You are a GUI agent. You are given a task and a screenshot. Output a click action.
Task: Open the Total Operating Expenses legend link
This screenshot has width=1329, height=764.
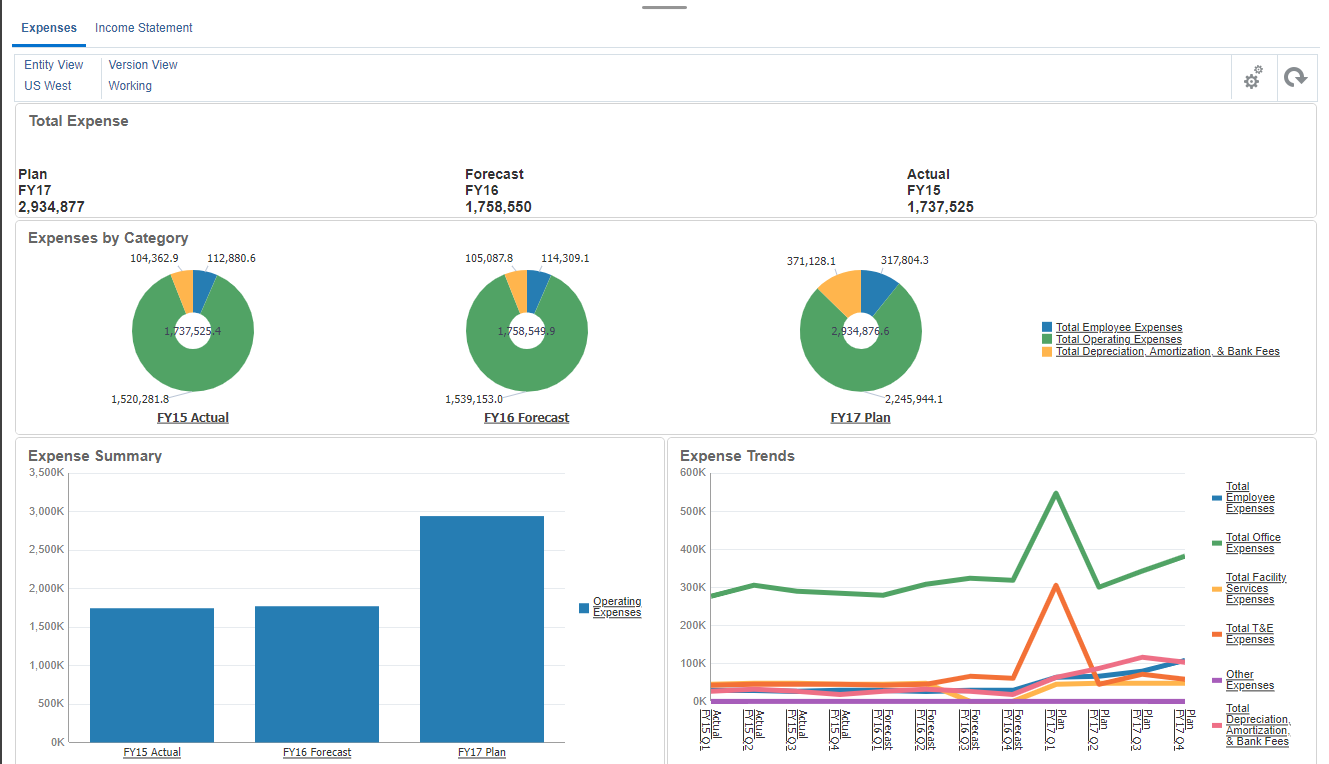[1118, 339]
